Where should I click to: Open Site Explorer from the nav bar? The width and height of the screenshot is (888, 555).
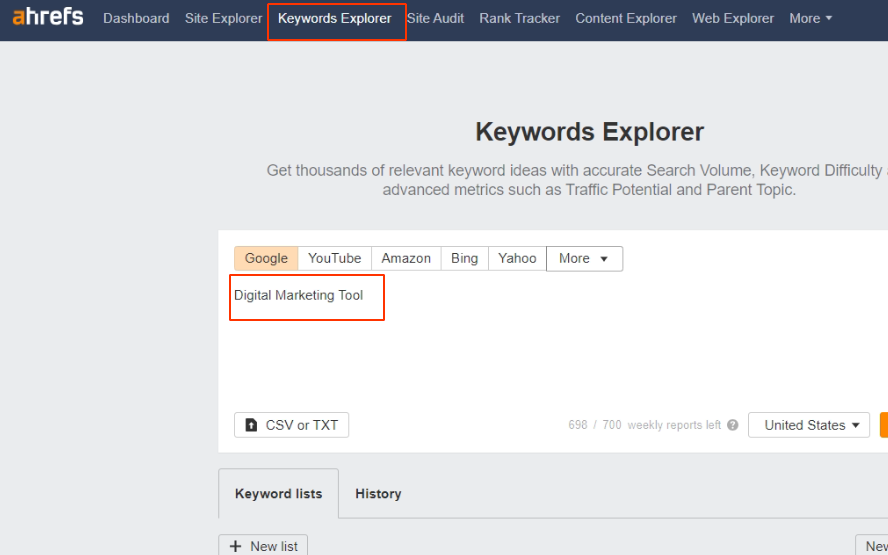223,18
